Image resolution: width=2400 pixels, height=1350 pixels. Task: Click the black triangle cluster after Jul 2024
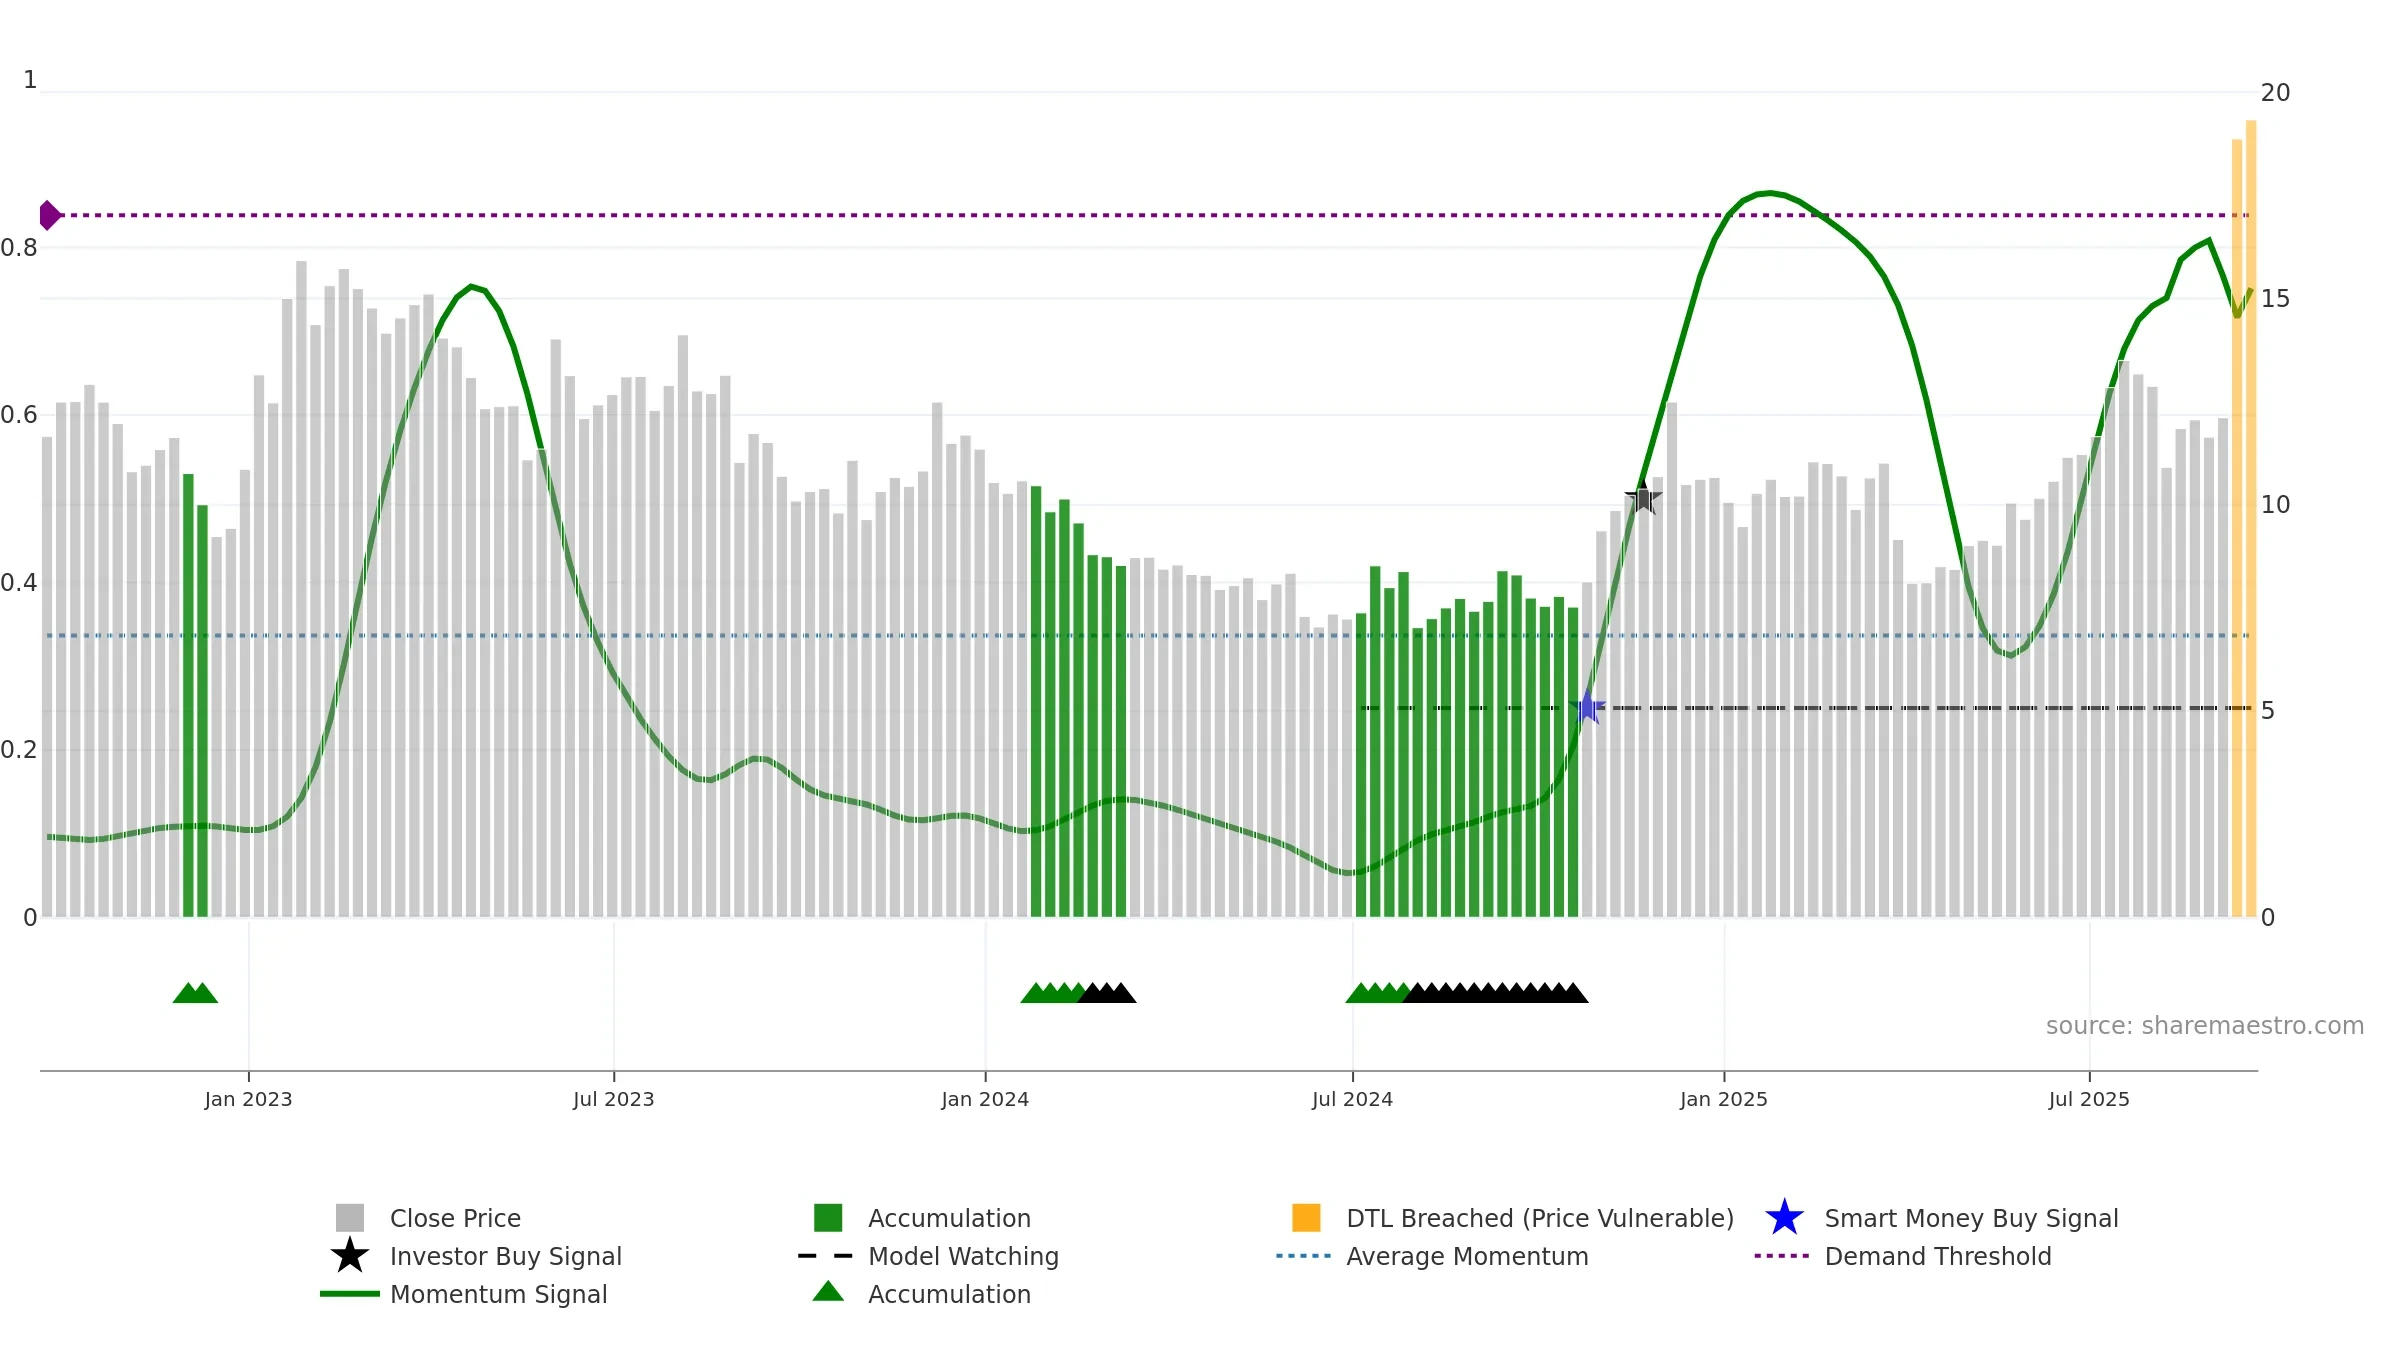1495,993
